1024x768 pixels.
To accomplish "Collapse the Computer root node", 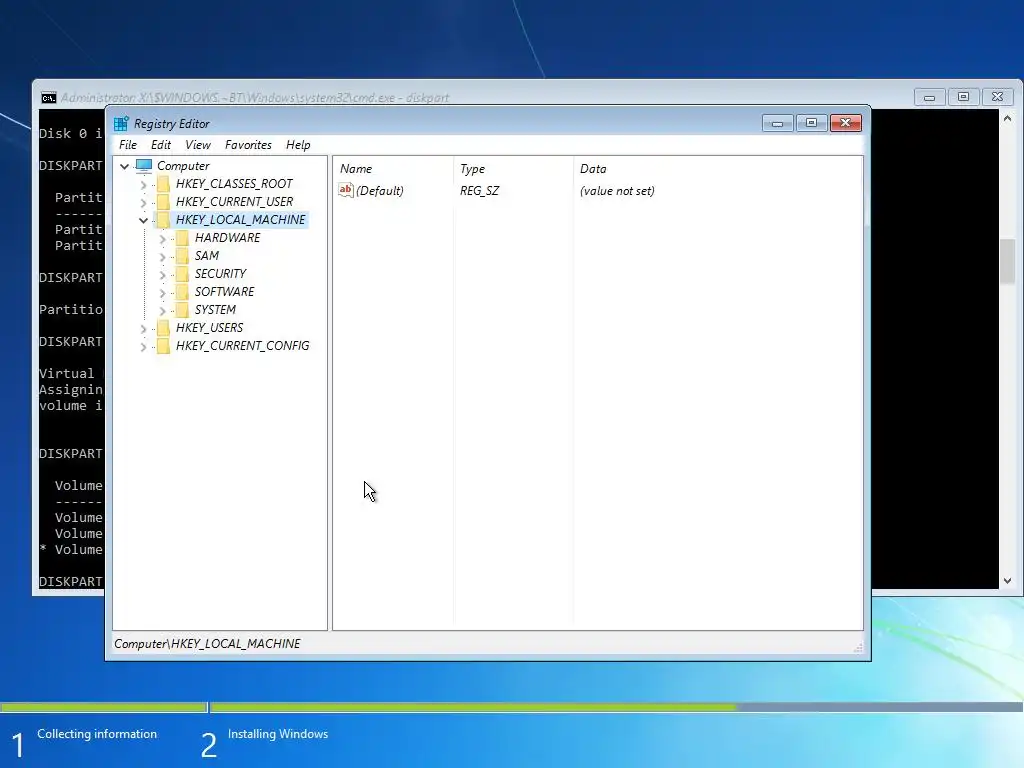I will [124, 167].
